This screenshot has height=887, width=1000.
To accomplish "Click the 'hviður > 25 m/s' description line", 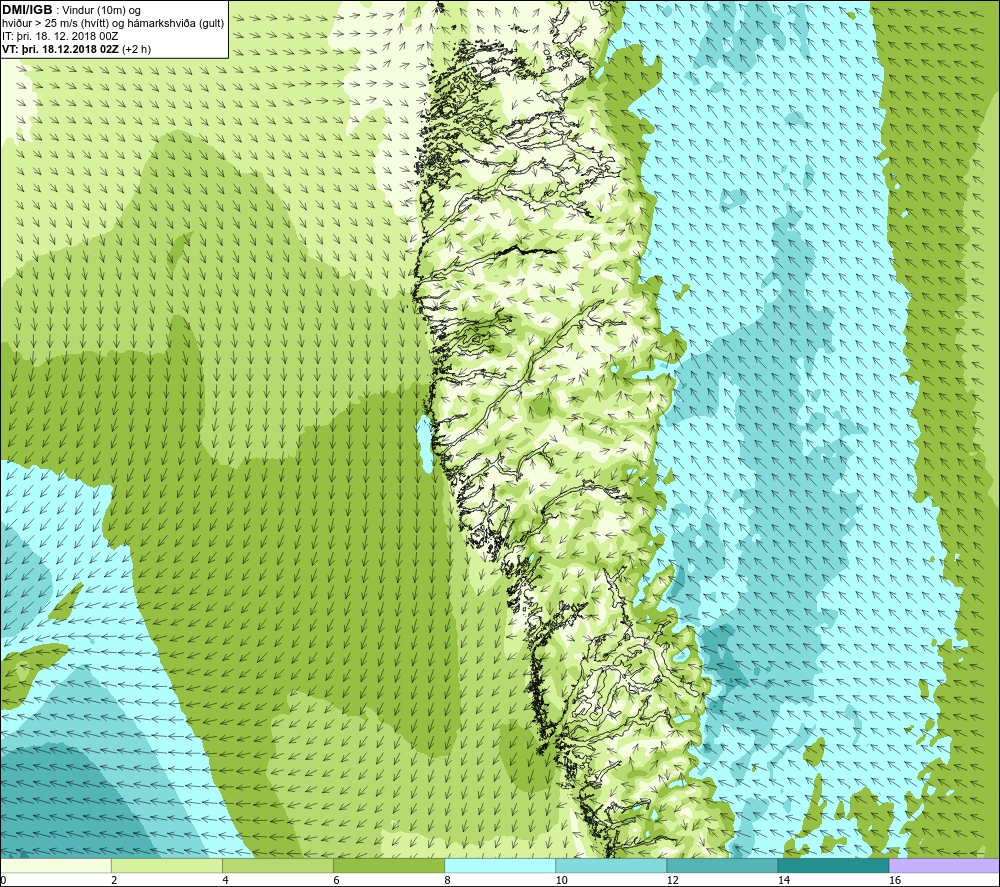I will [113, 24].
